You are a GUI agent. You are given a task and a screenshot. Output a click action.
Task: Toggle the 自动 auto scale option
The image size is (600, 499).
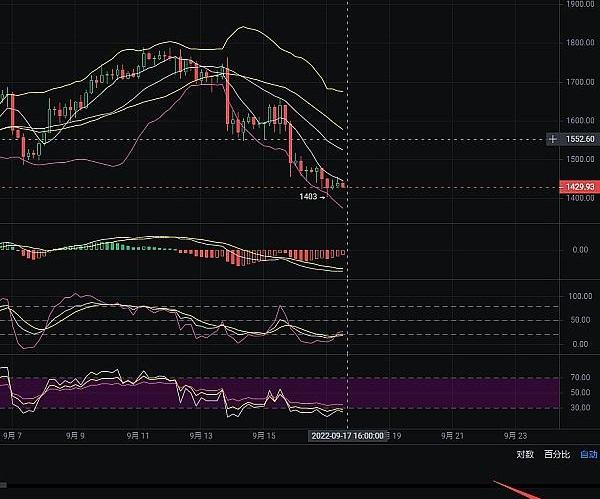point(588,454)
